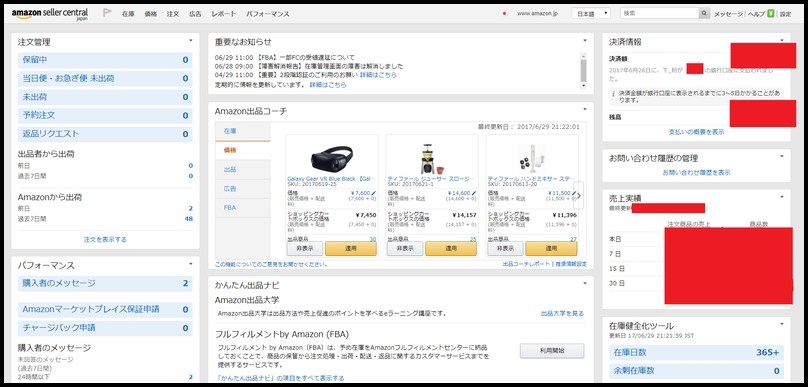Click the Galaxy Gear VR Blue Black title
The image size is (808, 387).
[x=331, y=179]
